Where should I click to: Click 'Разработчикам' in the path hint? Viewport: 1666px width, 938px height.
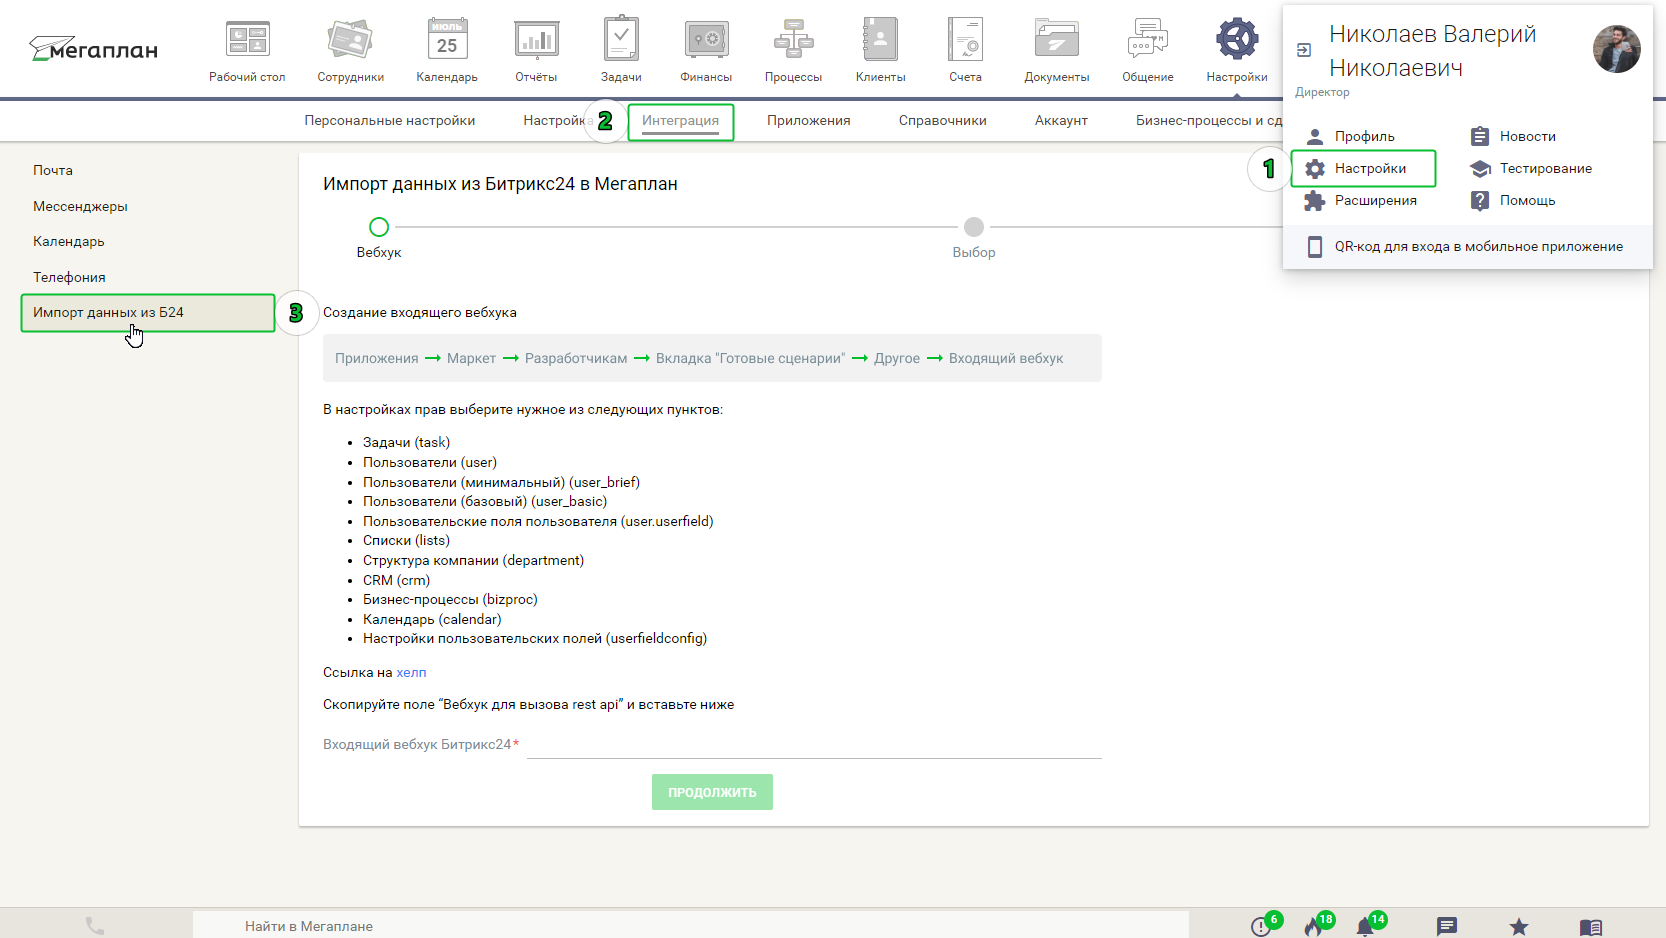(x=576, y=358)
